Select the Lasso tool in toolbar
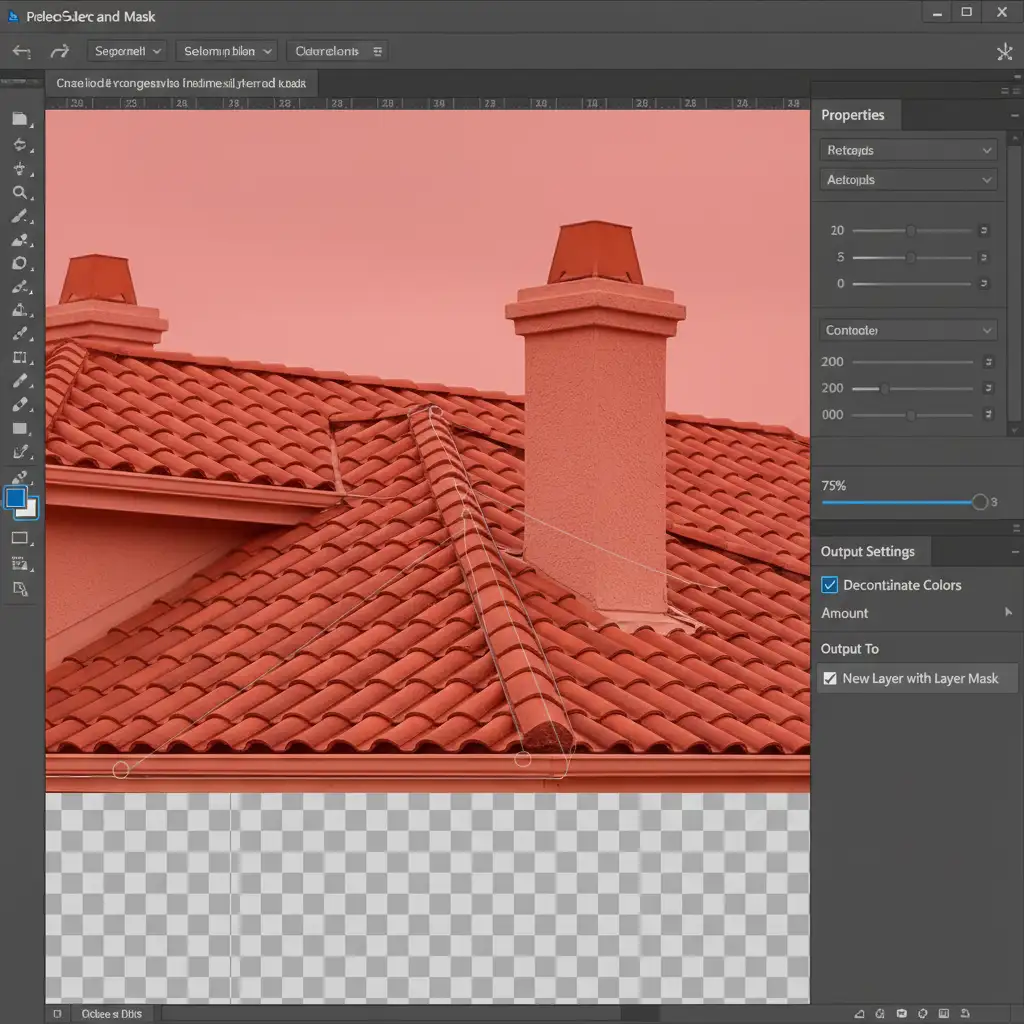This screenshot has width=1024, height=1024. 20,144
